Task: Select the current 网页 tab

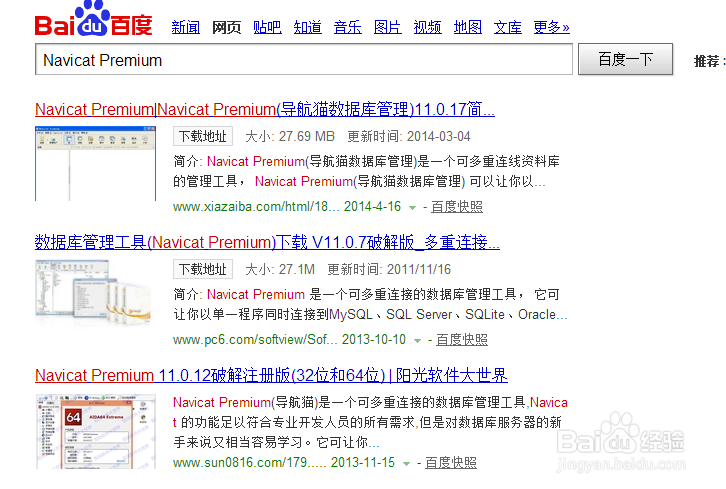Action: pyautogui.click(x=226, y=27)
